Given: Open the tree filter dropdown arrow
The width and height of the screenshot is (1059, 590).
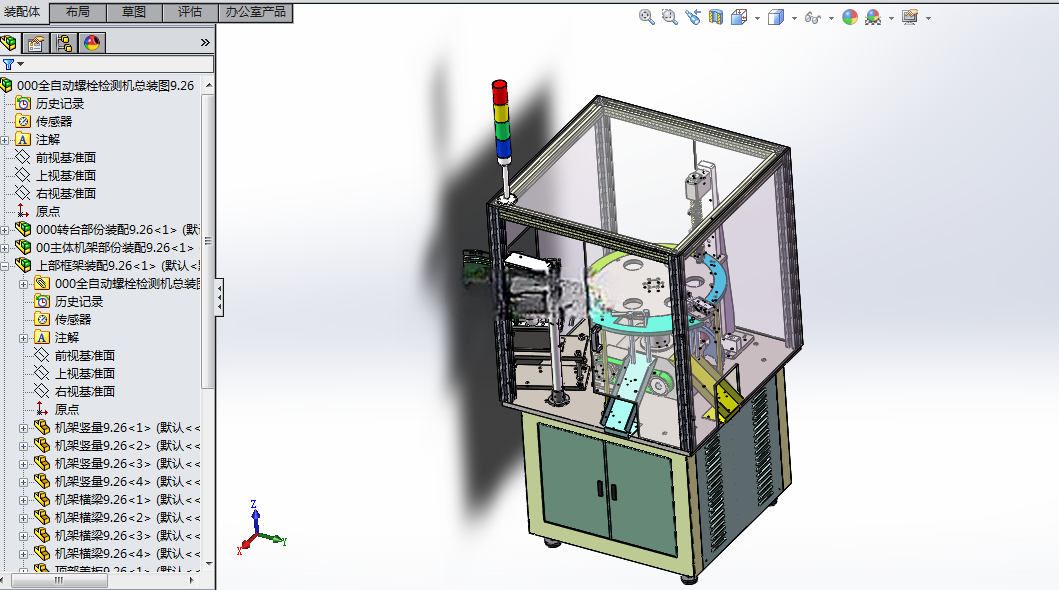Looking at the screenshot, I should (x=21, y=64).
